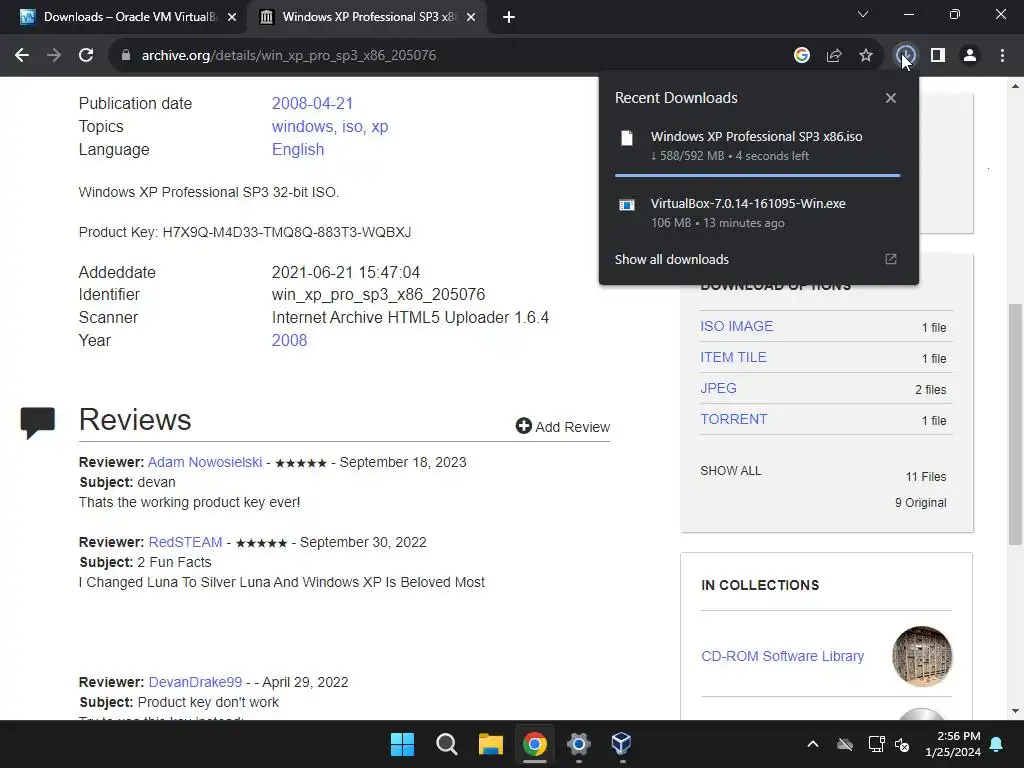Toggle the Chrome downloads button
The height and width of the screenshot is (768, 1024).
tap(905, 56)
